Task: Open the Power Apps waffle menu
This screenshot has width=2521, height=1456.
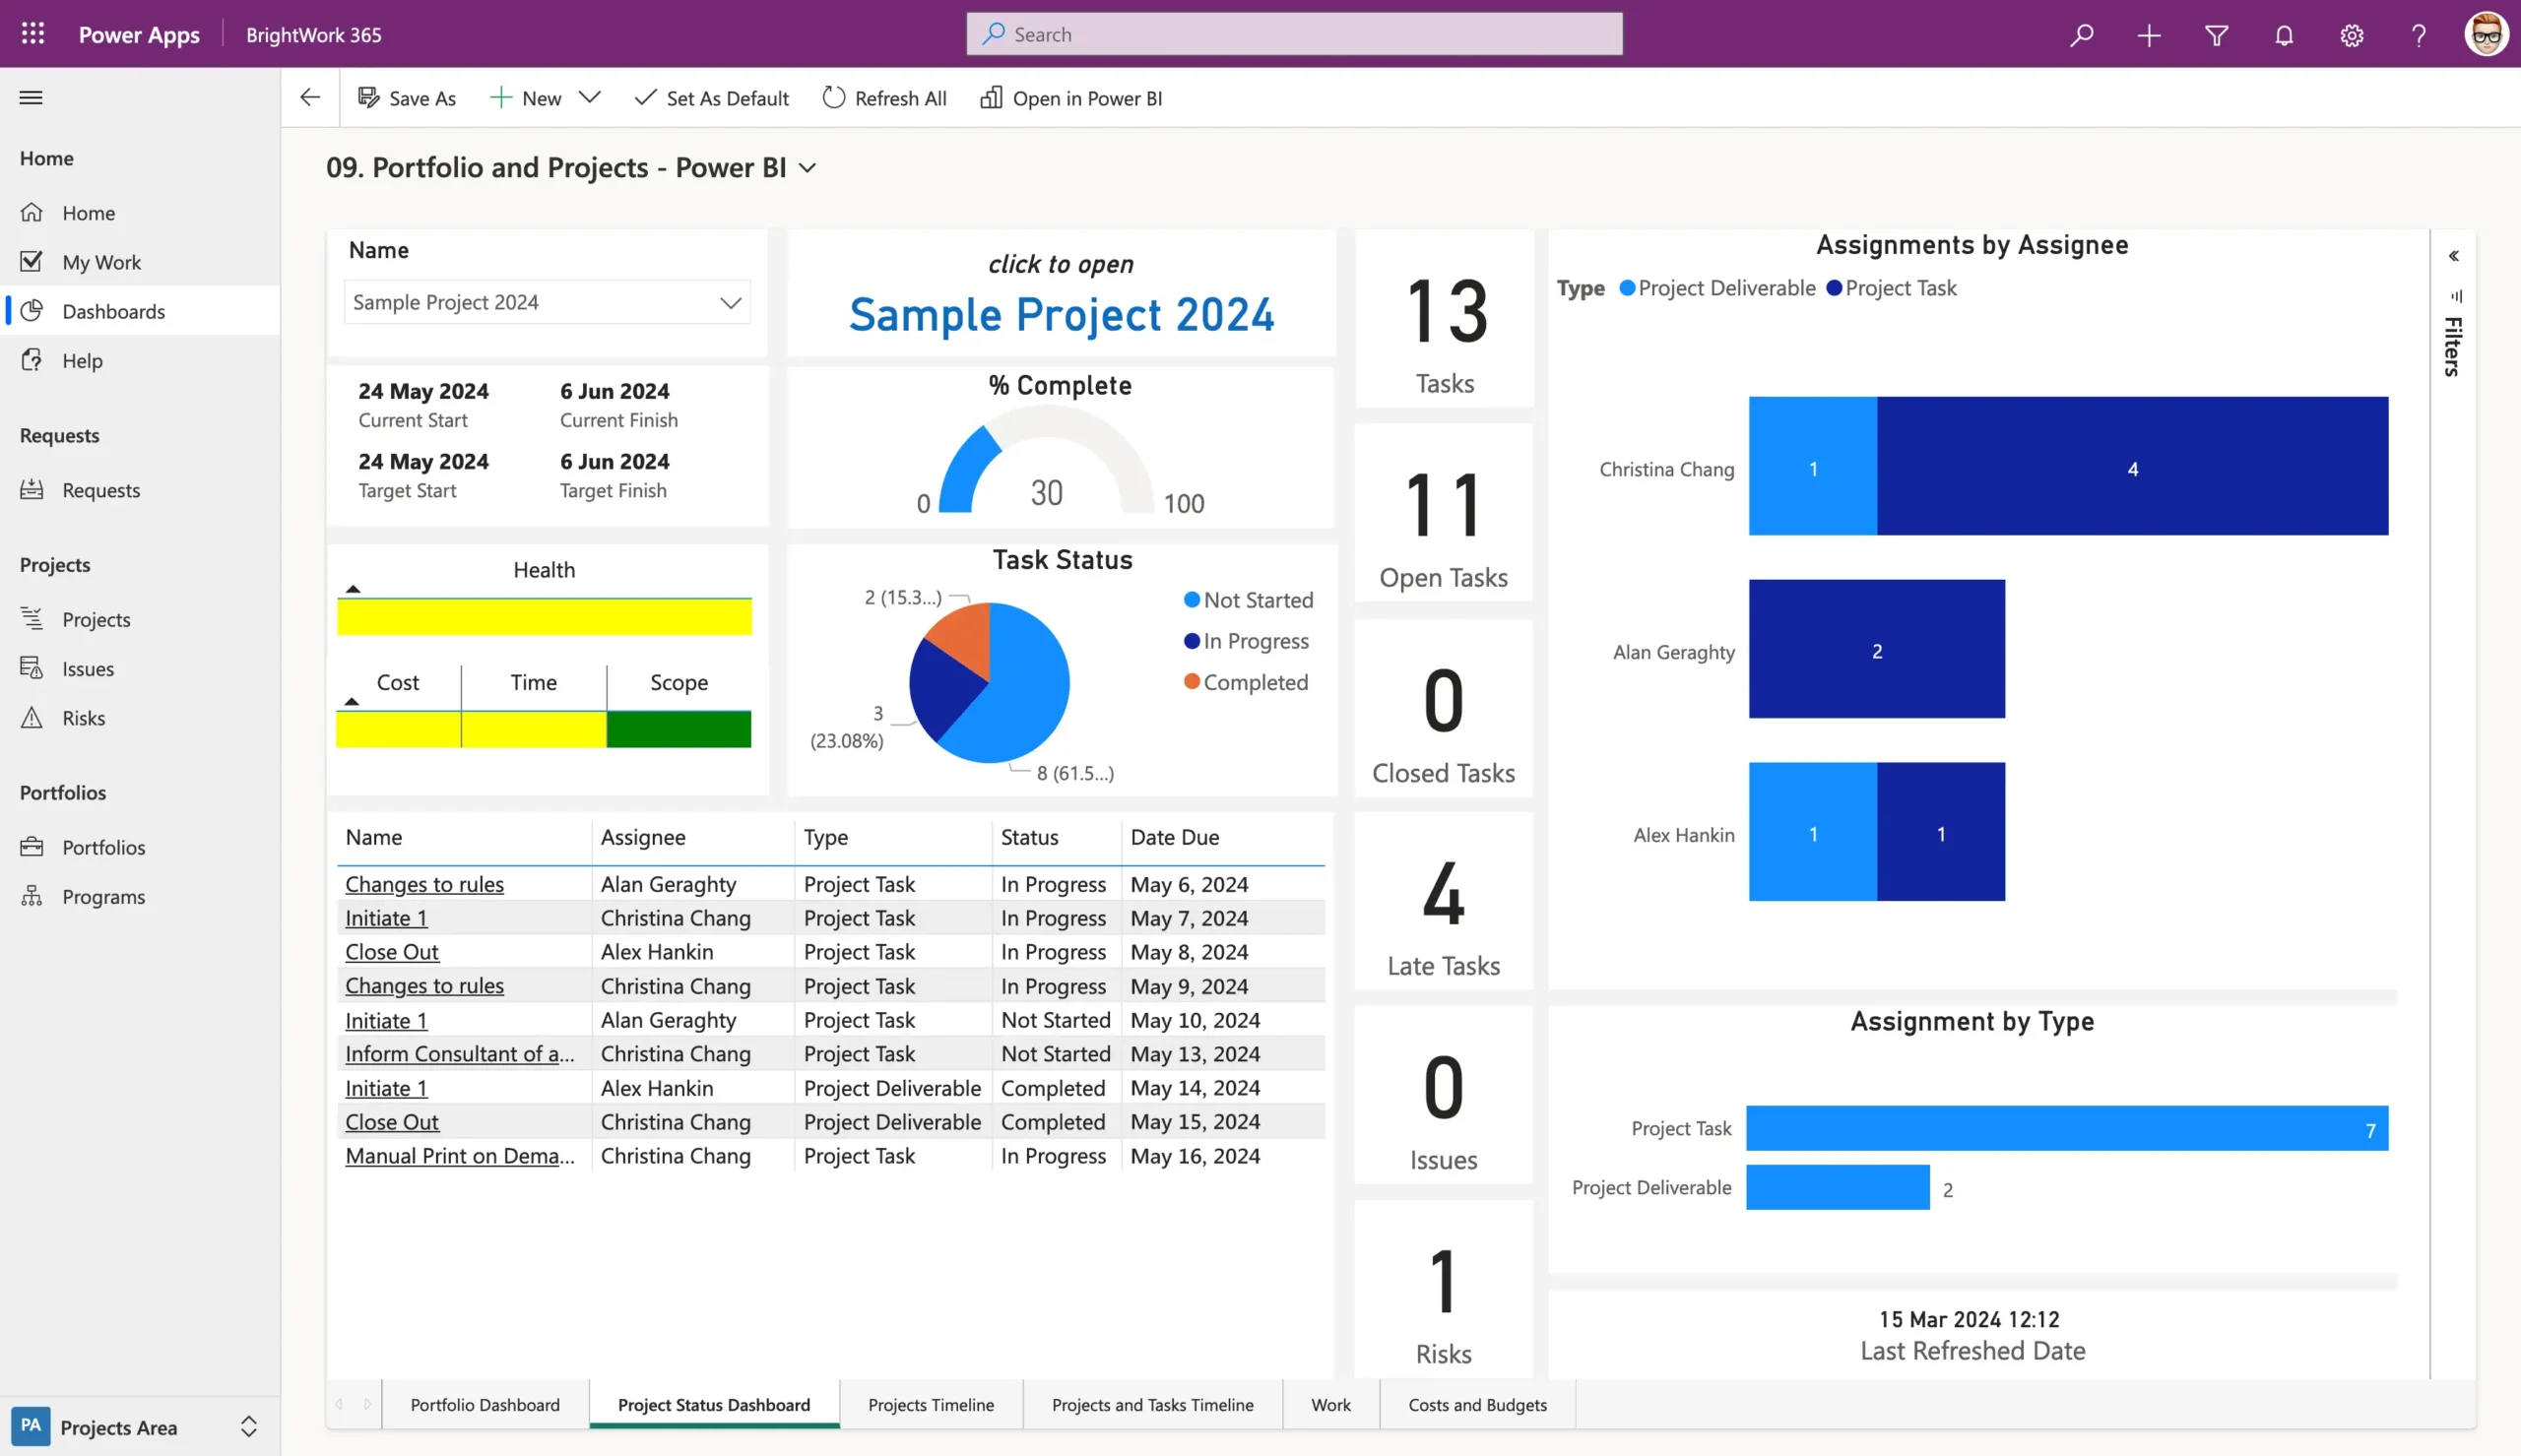Action: tap(32, 33)
